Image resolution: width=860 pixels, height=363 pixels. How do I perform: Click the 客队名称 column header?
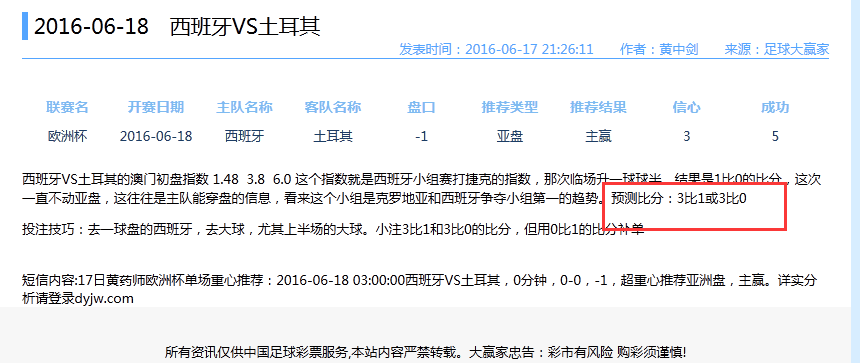[x=333, y=107]
